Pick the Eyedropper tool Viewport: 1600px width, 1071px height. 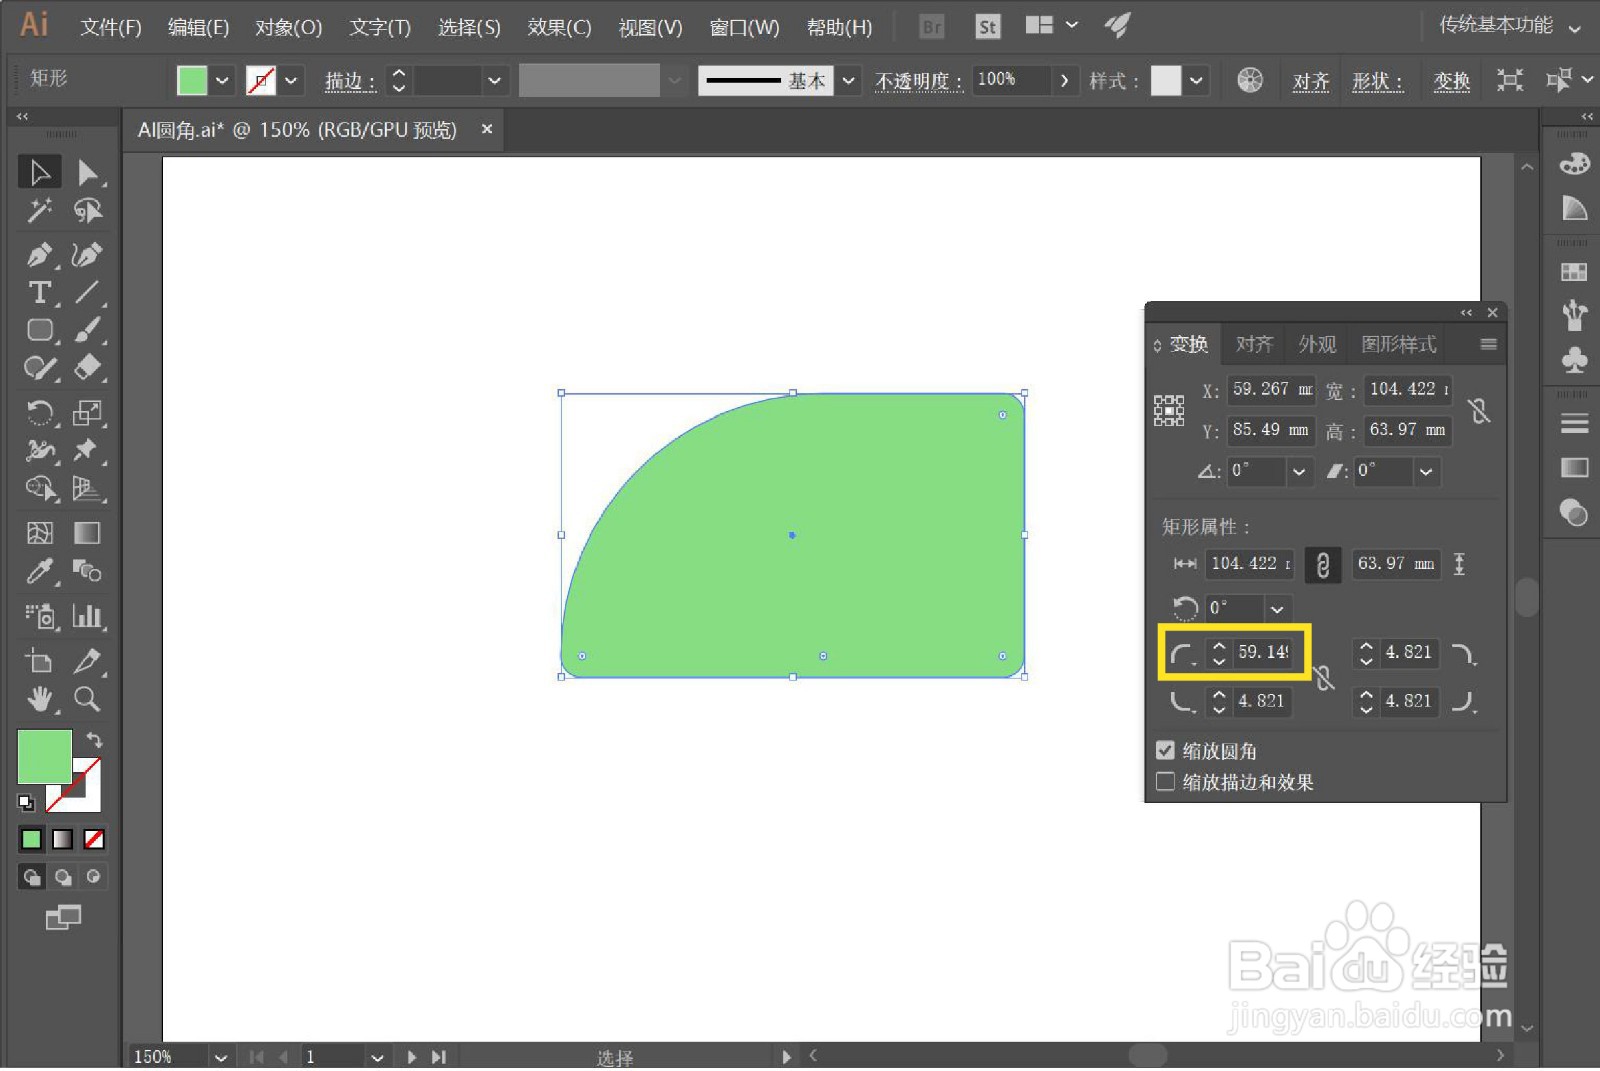tap(40, 571)
